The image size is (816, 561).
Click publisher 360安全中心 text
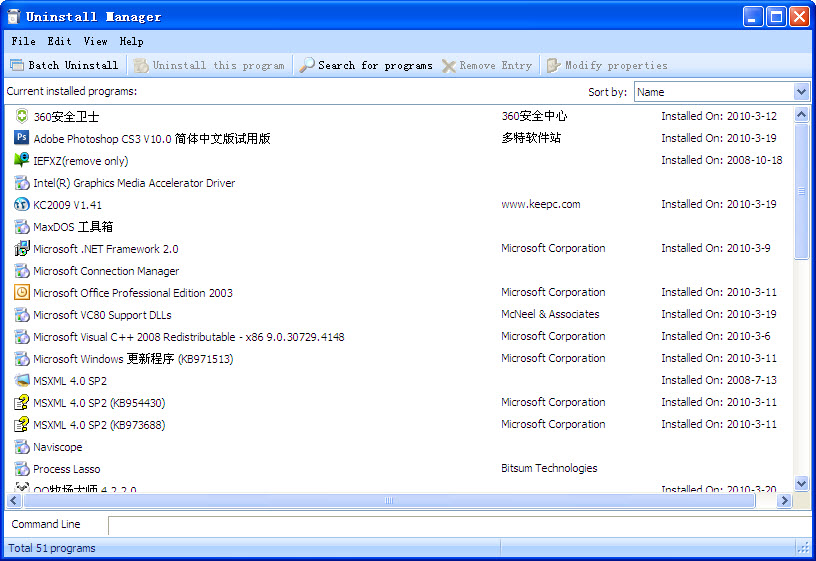point(534,116)
